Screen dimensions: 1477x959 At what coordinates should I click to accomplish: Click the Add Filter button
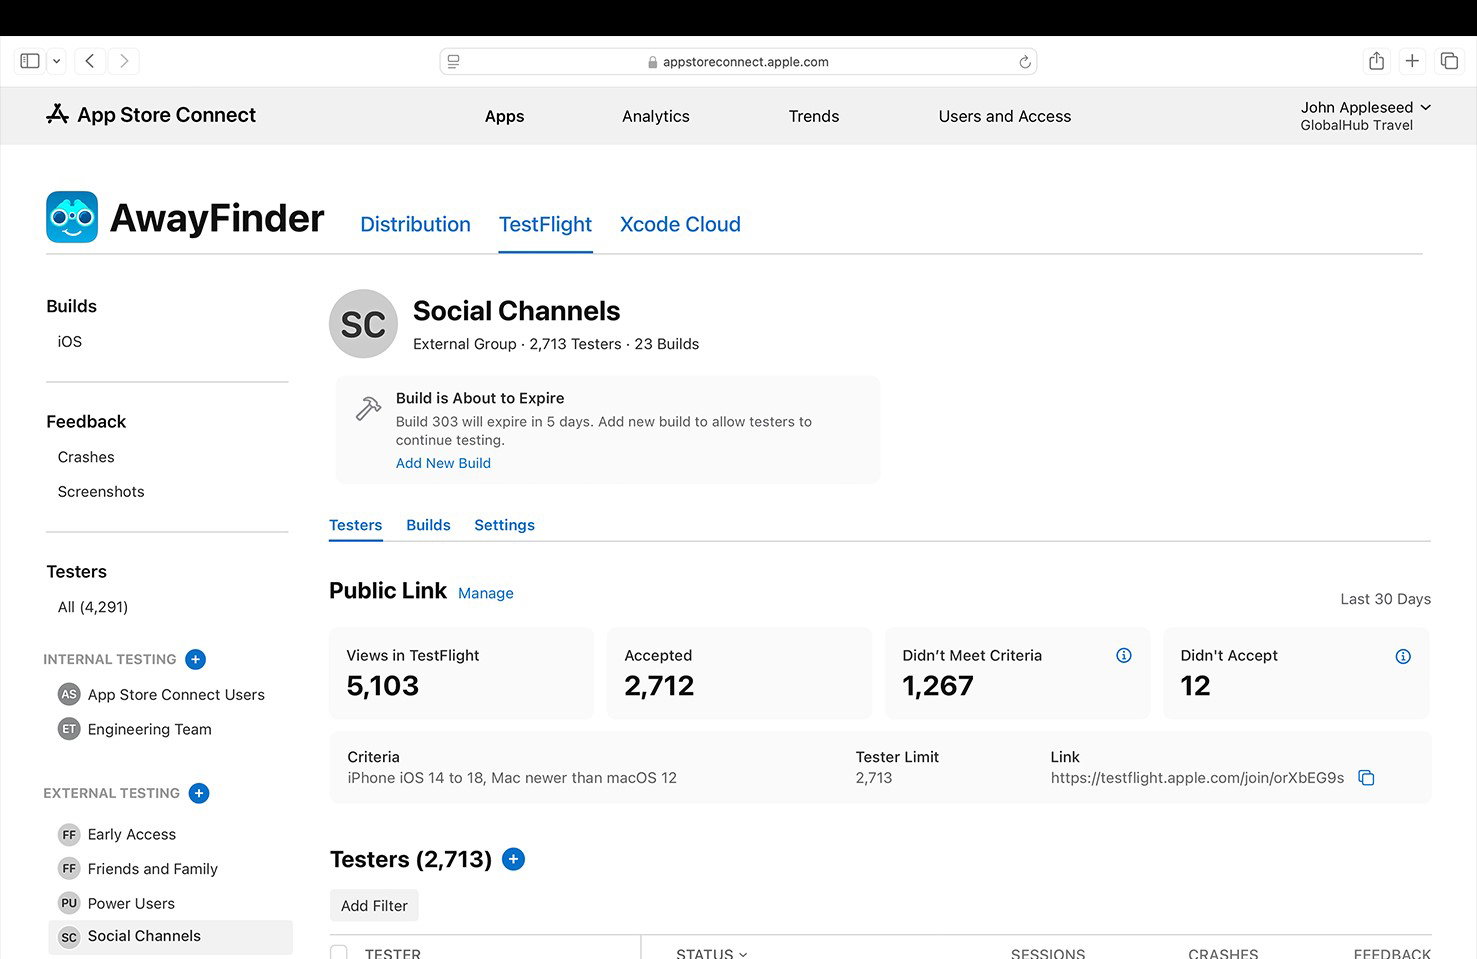(x=374, y=906)
